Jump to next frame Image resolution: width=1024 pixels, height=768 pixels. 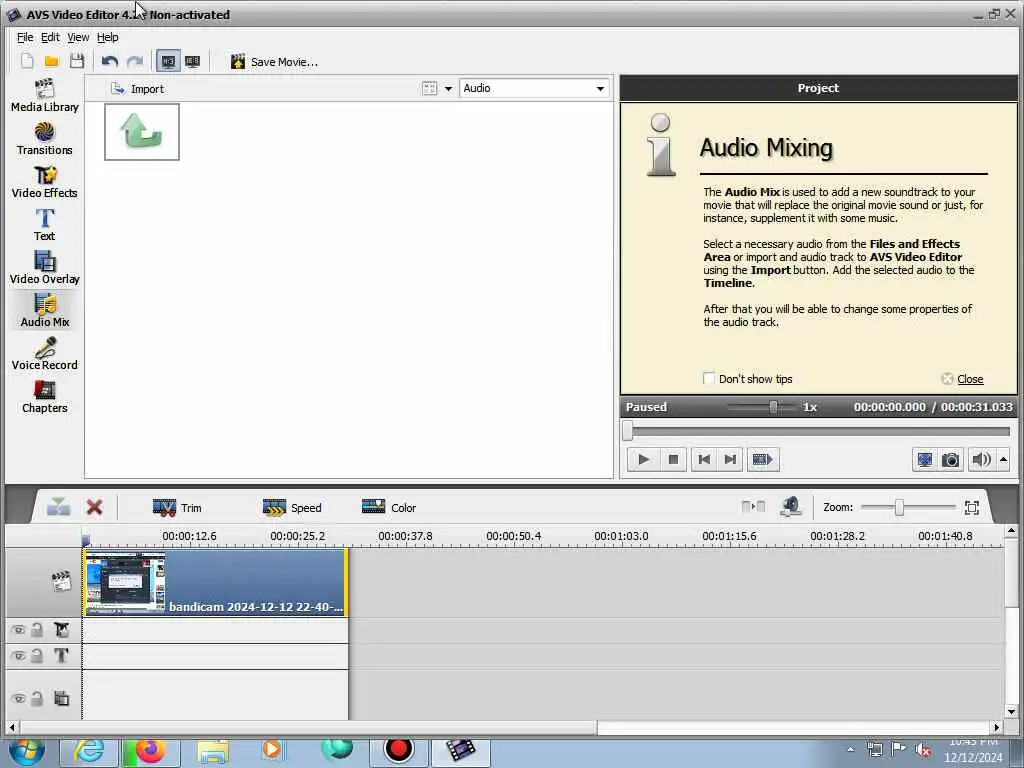pyautogui.click(x=730, y=460)
